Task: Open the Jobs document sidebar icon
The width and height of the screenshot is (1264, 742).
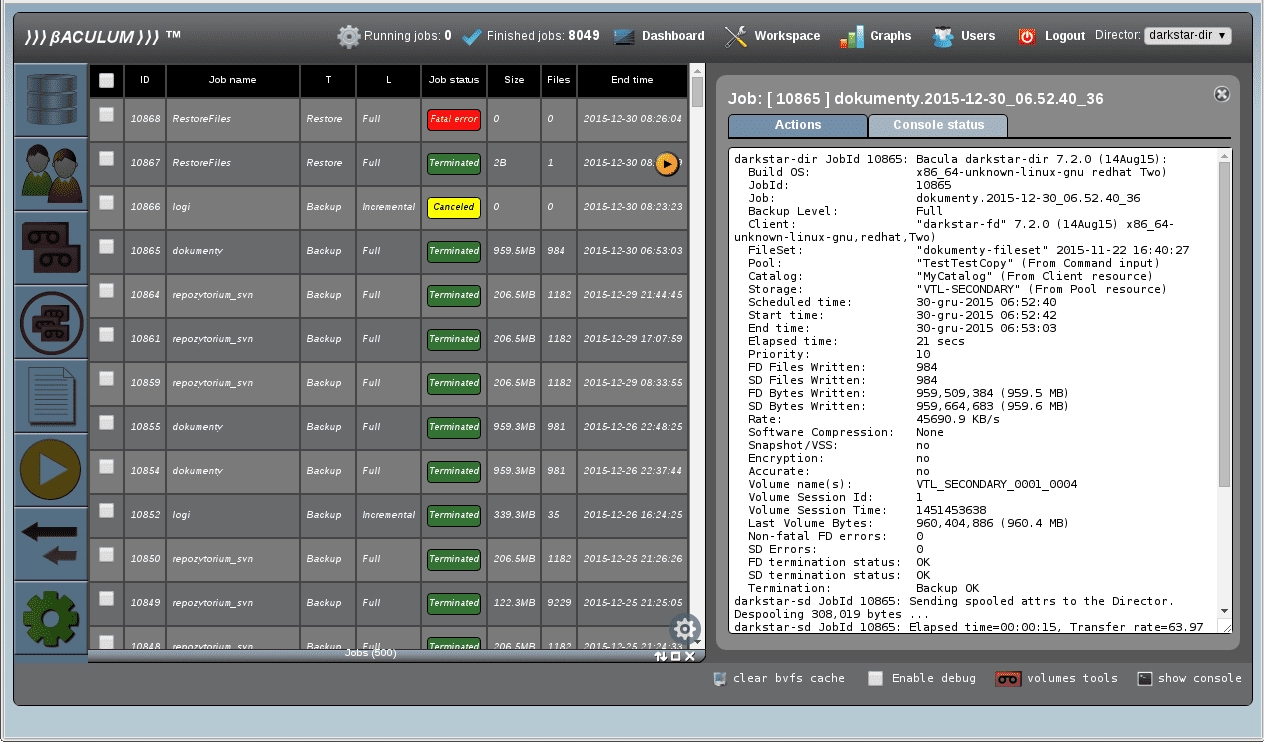Action: pos(51,396)
